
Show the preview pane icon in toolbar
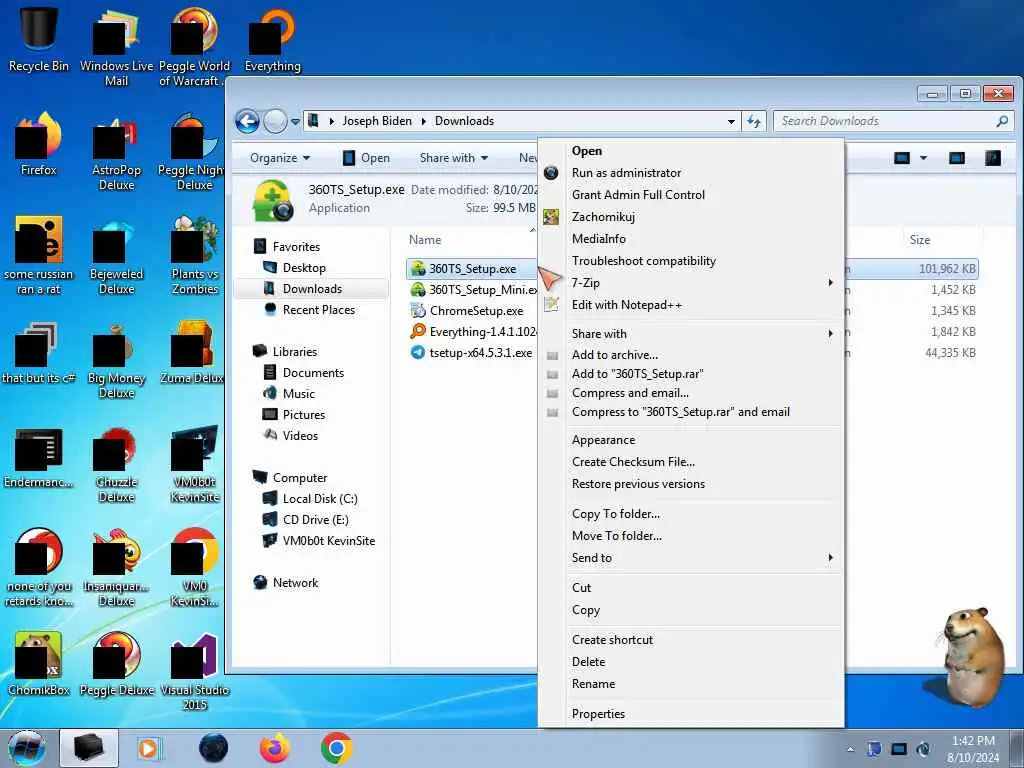957,158
